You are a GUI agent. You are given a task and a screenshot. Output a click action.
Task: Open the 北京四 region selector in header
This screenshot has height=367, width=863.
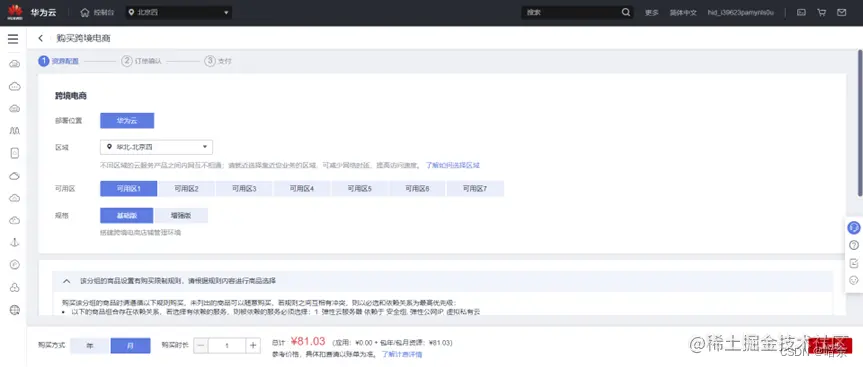tap(178, 12)
